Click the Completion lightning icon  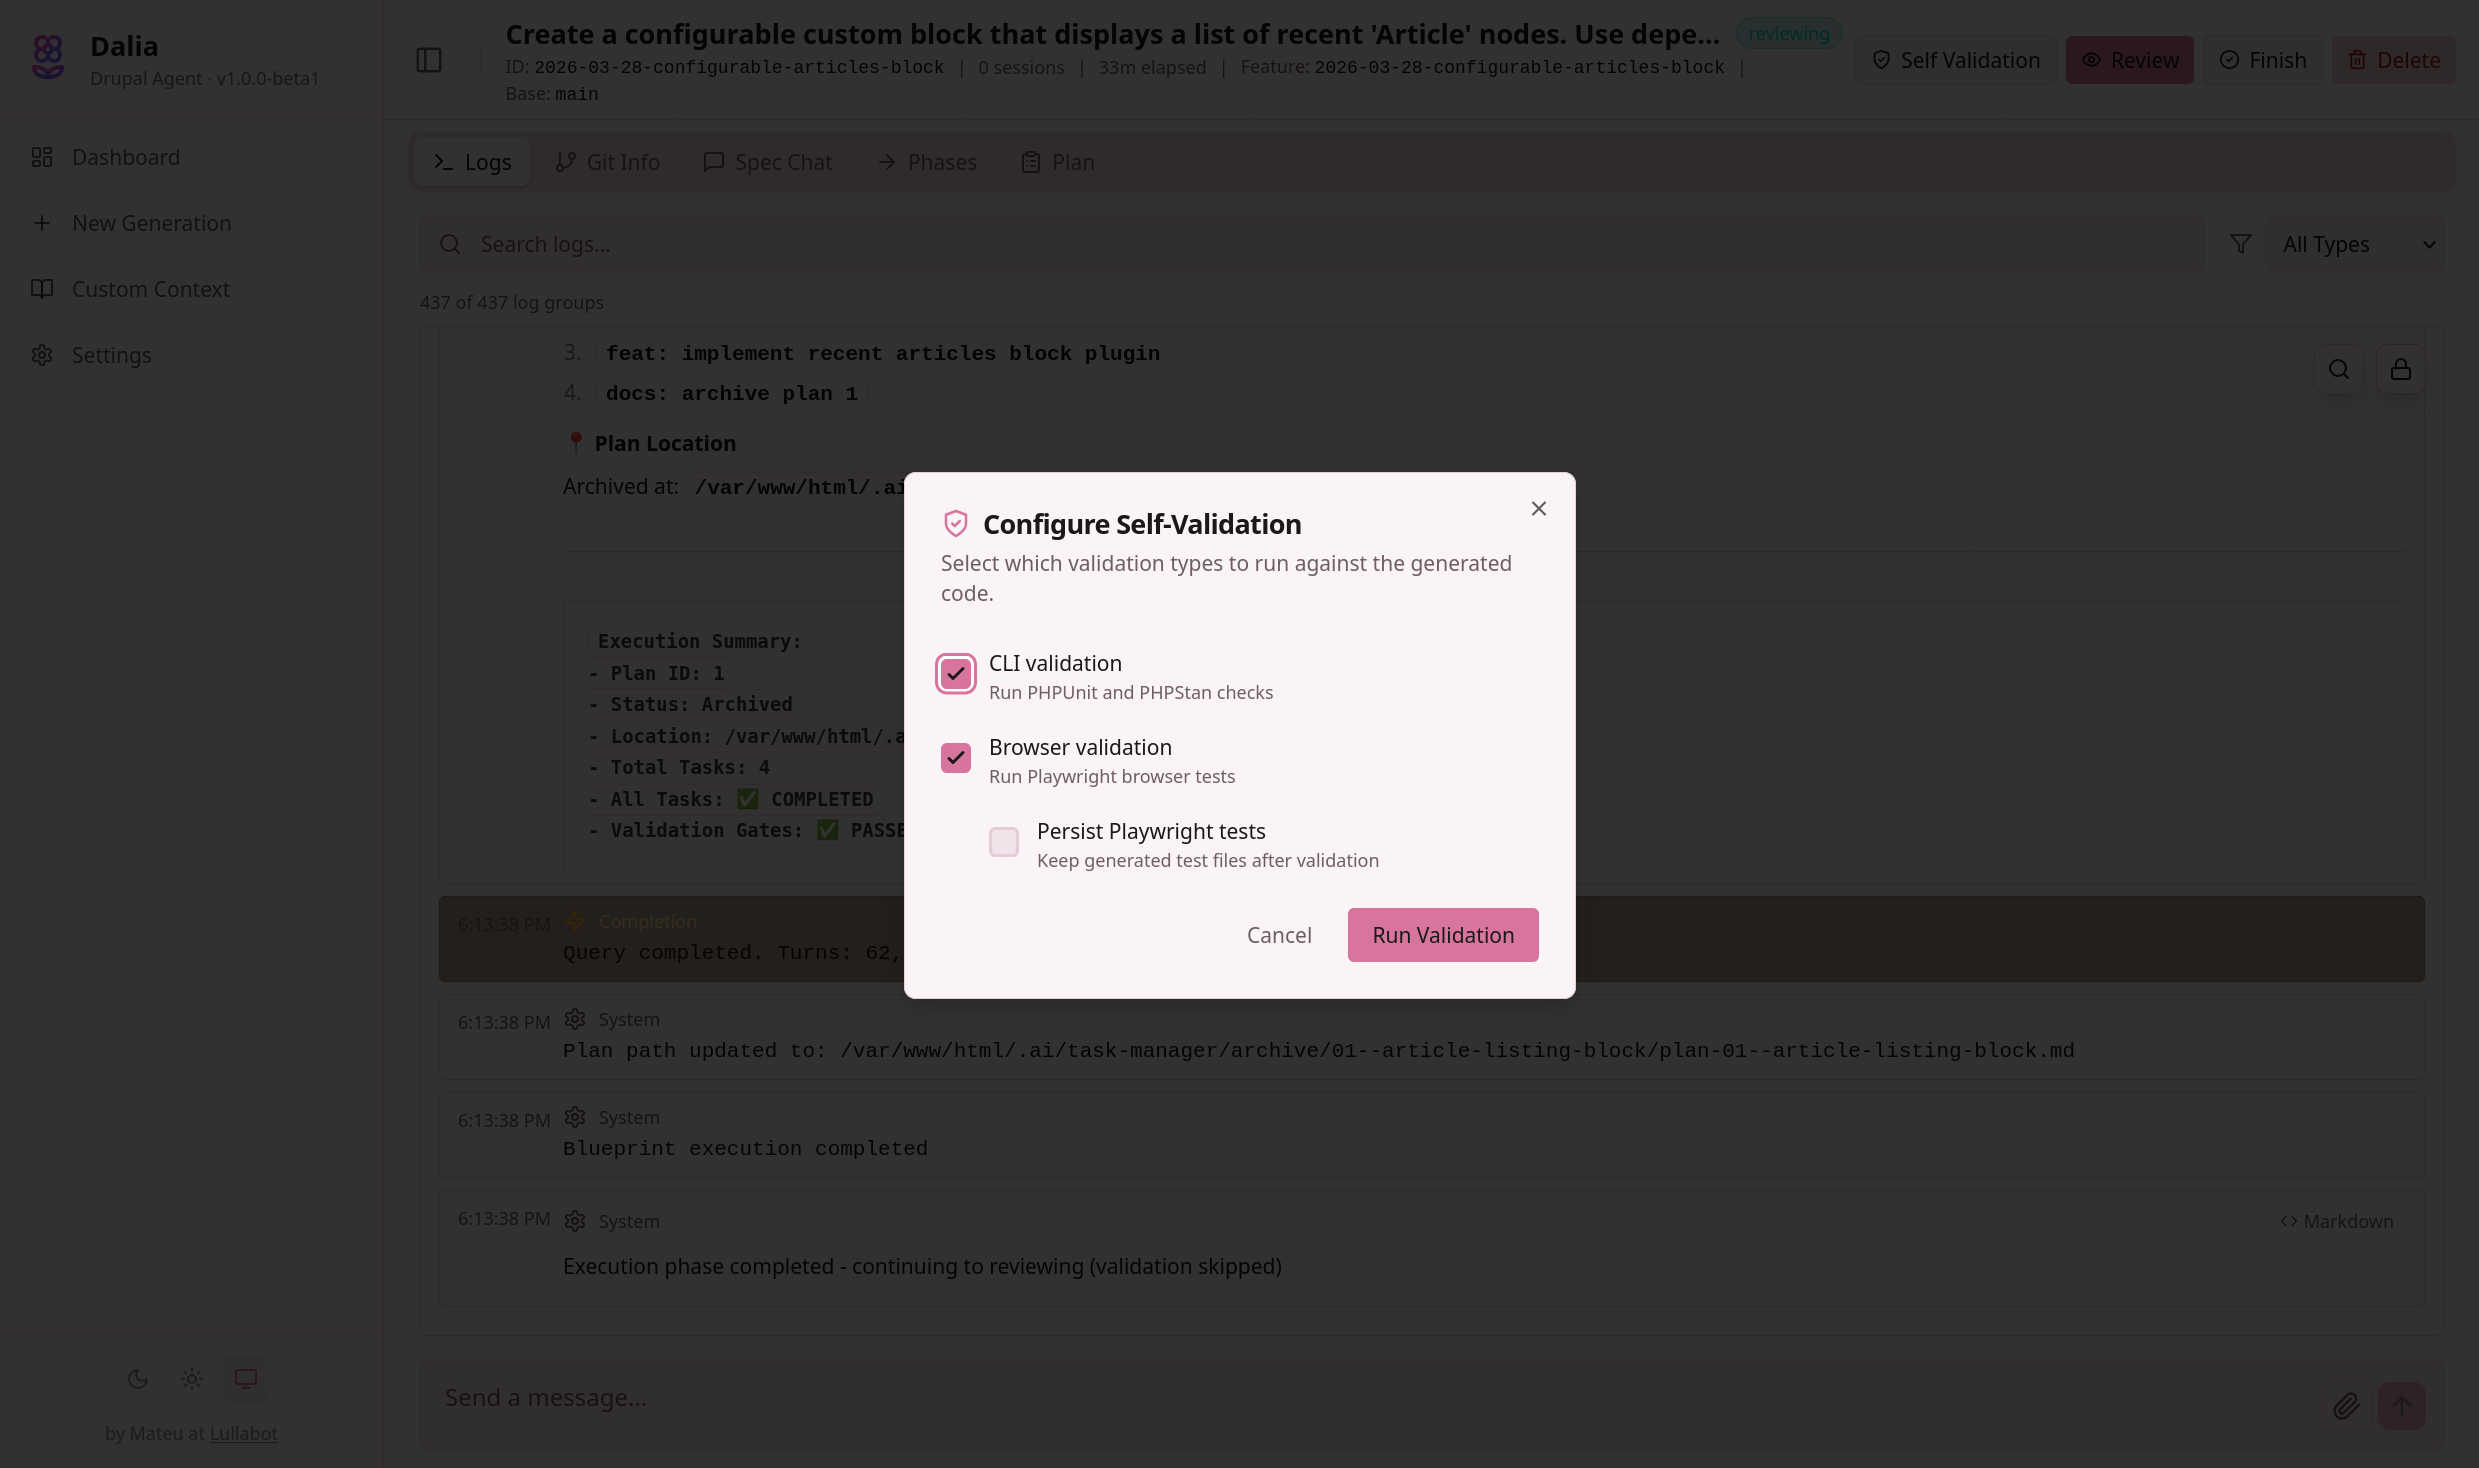pyautogui.click(x=575, y=921)
